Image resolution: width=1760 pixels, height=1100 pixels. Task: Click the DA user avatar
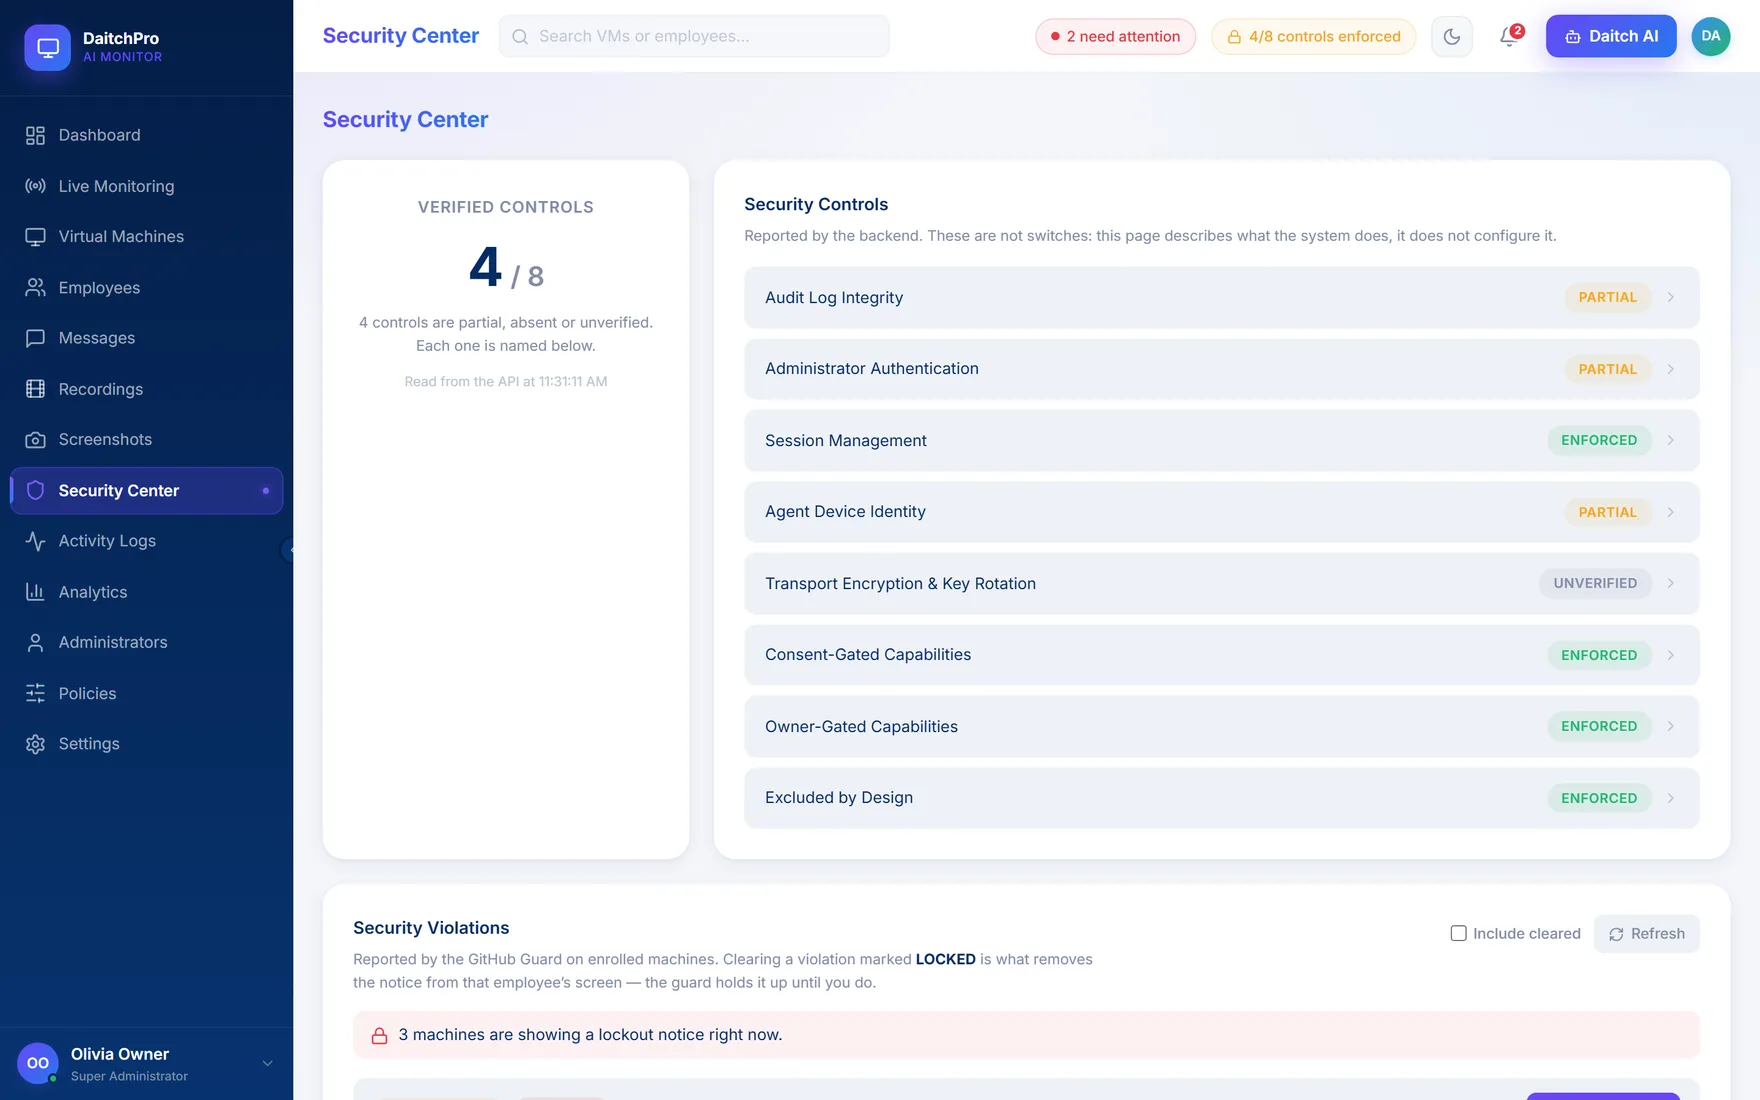point(1711,36)
